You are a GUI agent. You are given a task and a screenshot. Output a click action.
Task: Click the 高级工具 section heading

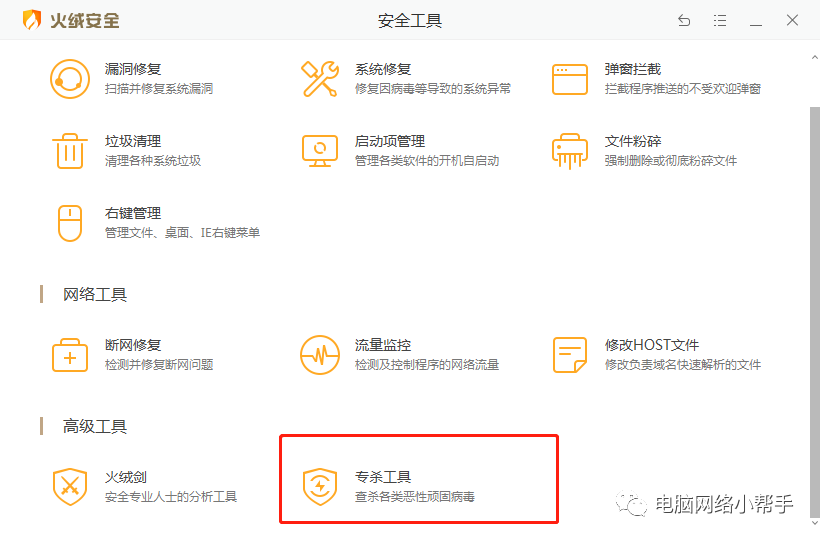(x=95, y=427)
